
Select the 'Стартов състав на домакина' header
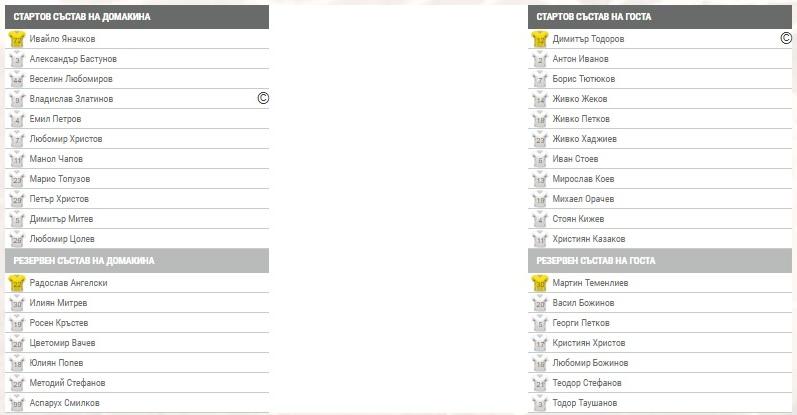(82, 17)
